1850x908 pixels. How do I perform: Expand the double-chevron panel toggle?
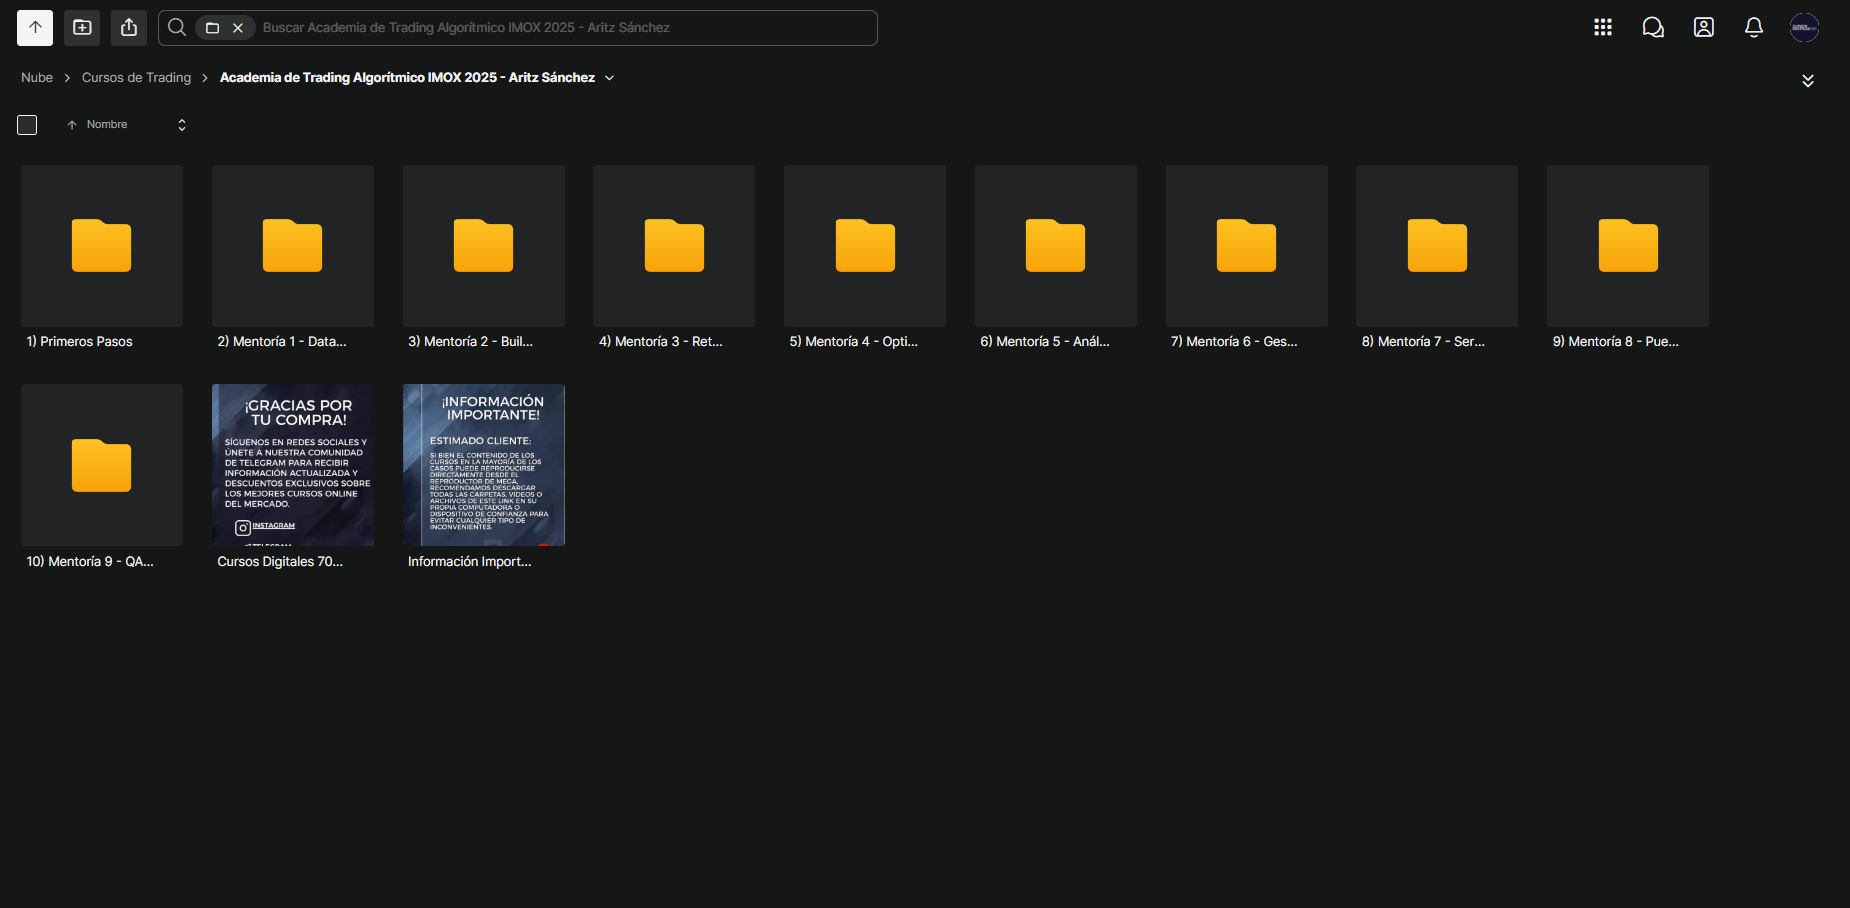pyautogui.click(x=1808, y=81)
